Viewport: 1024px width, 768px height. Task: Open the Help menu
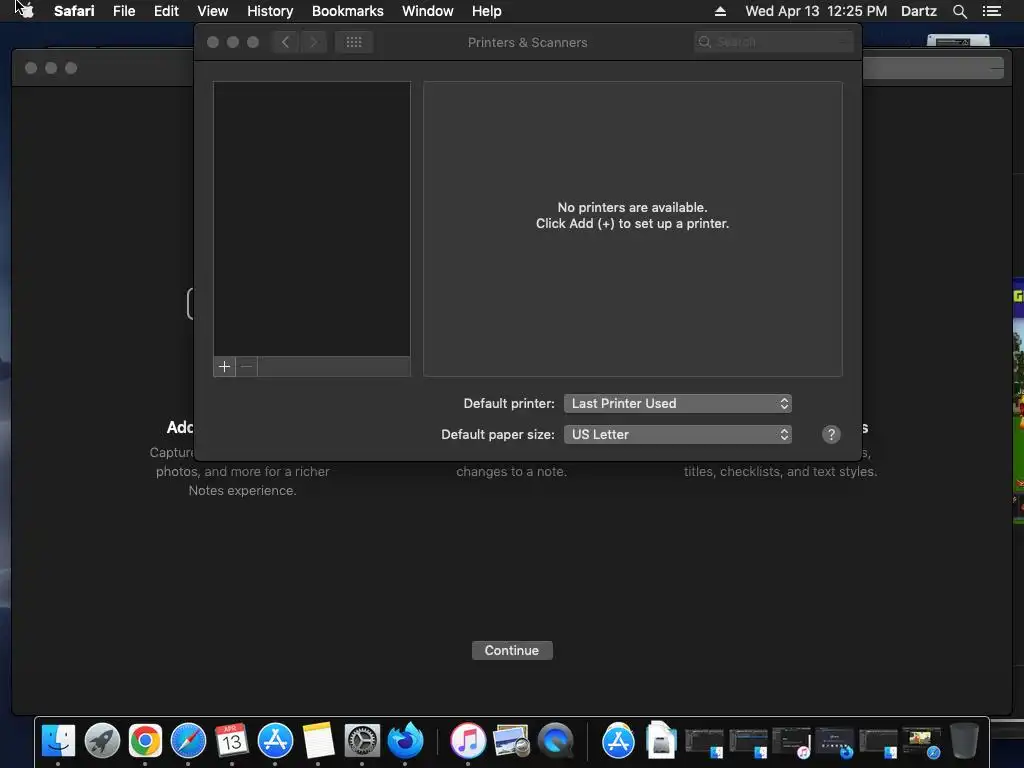tap(487, 11)
